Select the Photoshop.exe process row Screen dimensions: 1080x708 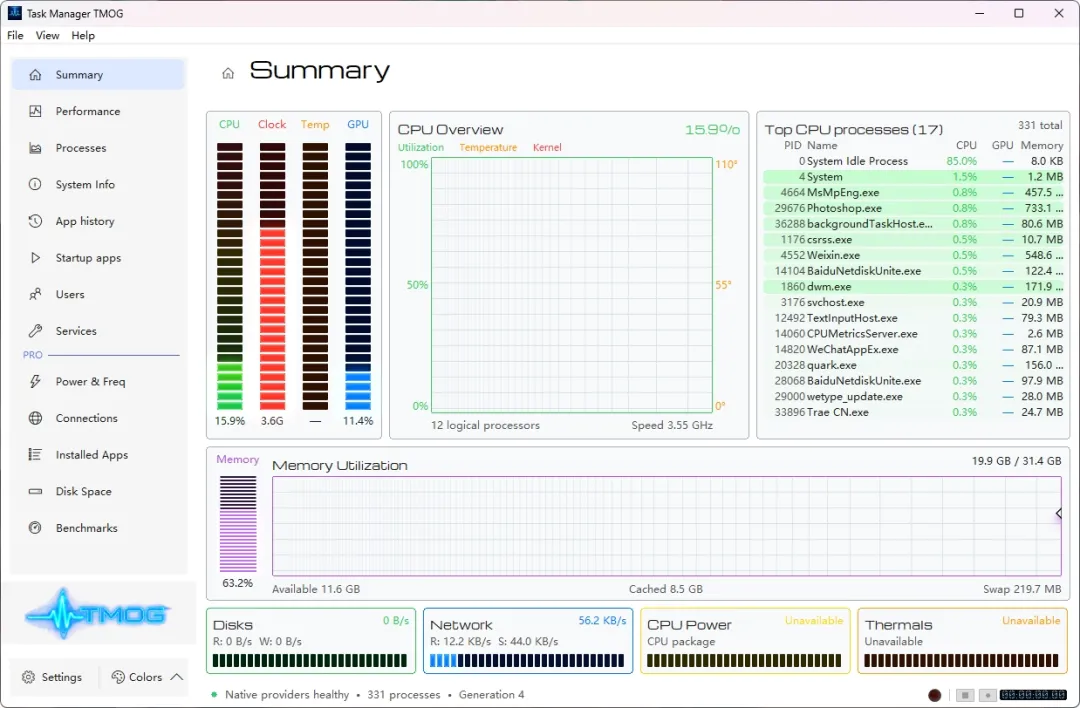pyautogui.click(x=913, y=208)
